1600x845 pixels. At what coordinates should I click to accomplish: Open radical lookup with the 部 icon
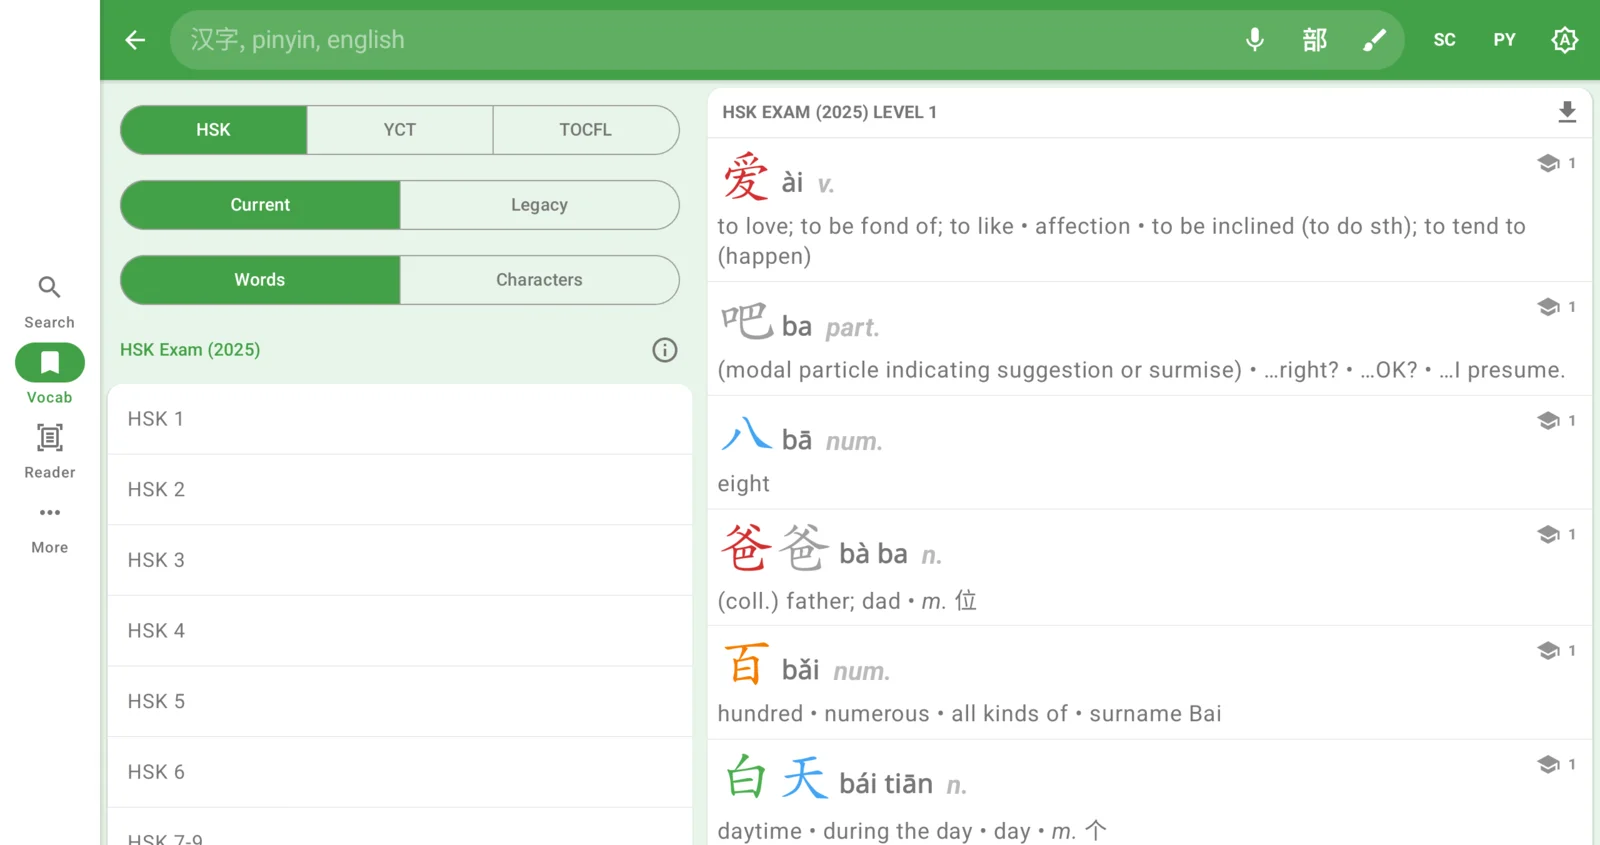pyautogui.click(x=1314, y=40)
